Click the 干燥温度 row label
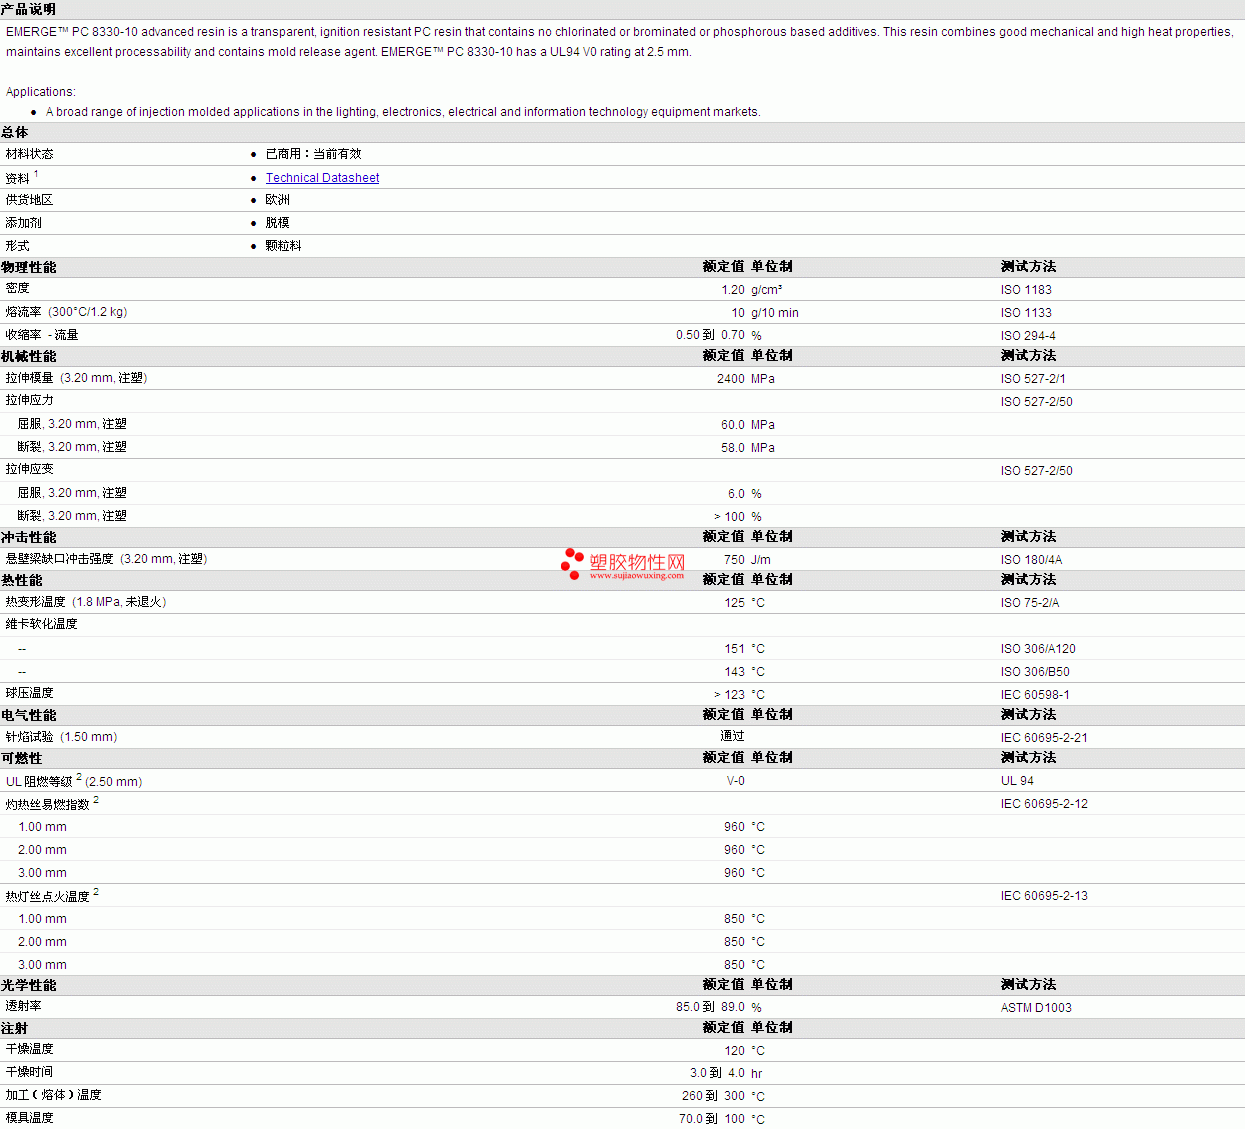The image size is (1245, 1129). pyautogui.click(x=30, y=1049)
